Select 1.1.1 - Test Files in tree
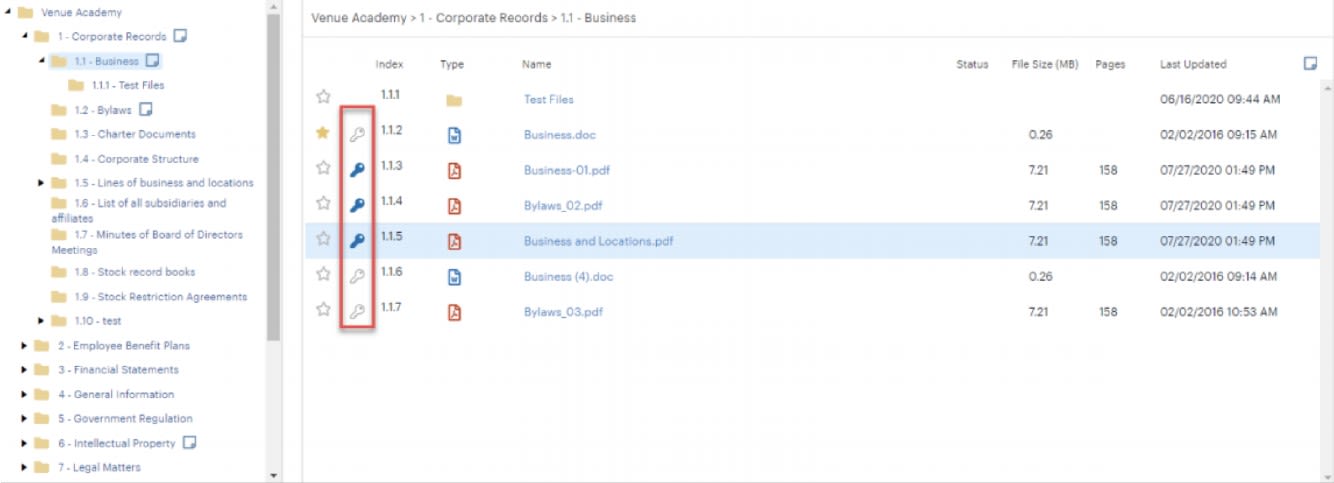 pos(127,85)
